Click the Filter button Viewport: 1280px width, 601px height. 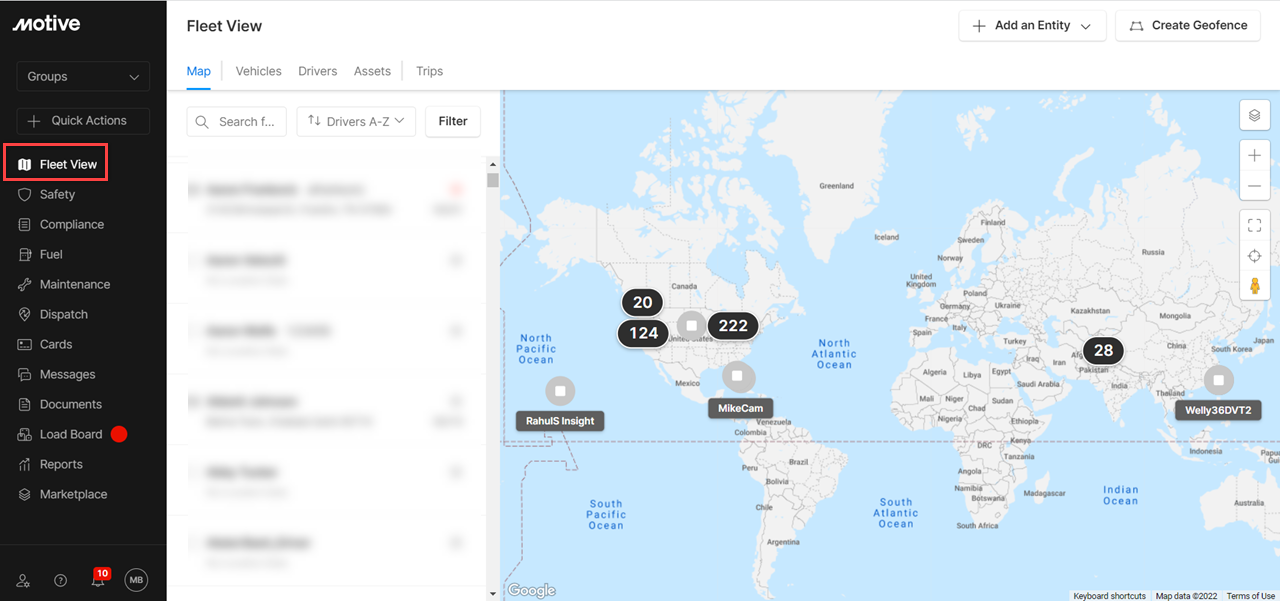tap(453, 121)
